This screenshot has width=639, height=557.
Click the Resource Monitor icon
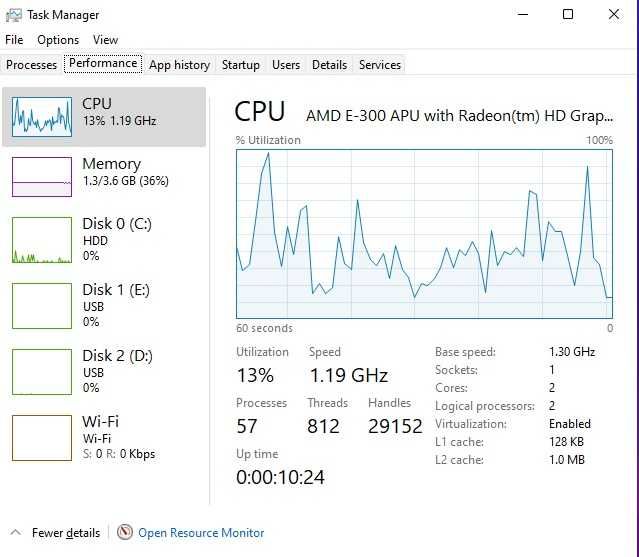(x=125, y=533)
